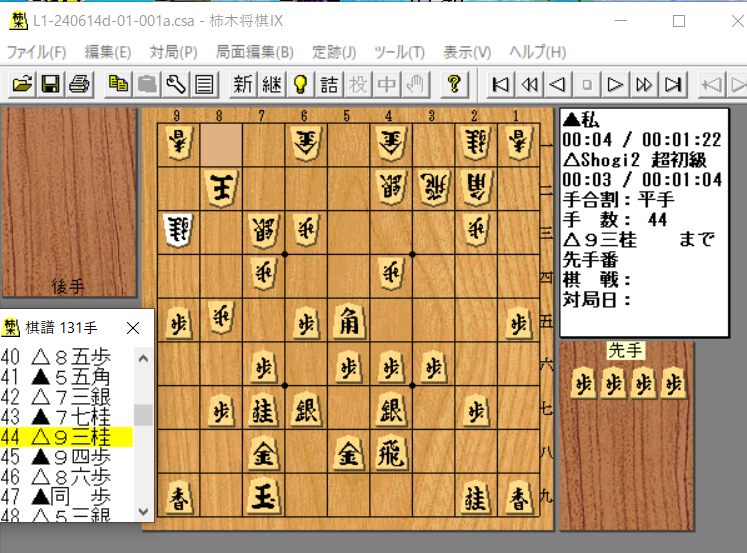Image resolution: width=747 pixels, height=553 pixels.
Task: Continue the game with 継 button
Action: click(272, 85)
